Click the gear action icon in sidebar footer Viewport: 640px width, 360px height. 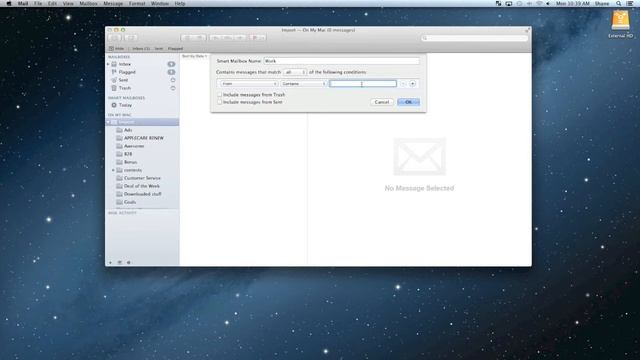click(x=129, y=262)
